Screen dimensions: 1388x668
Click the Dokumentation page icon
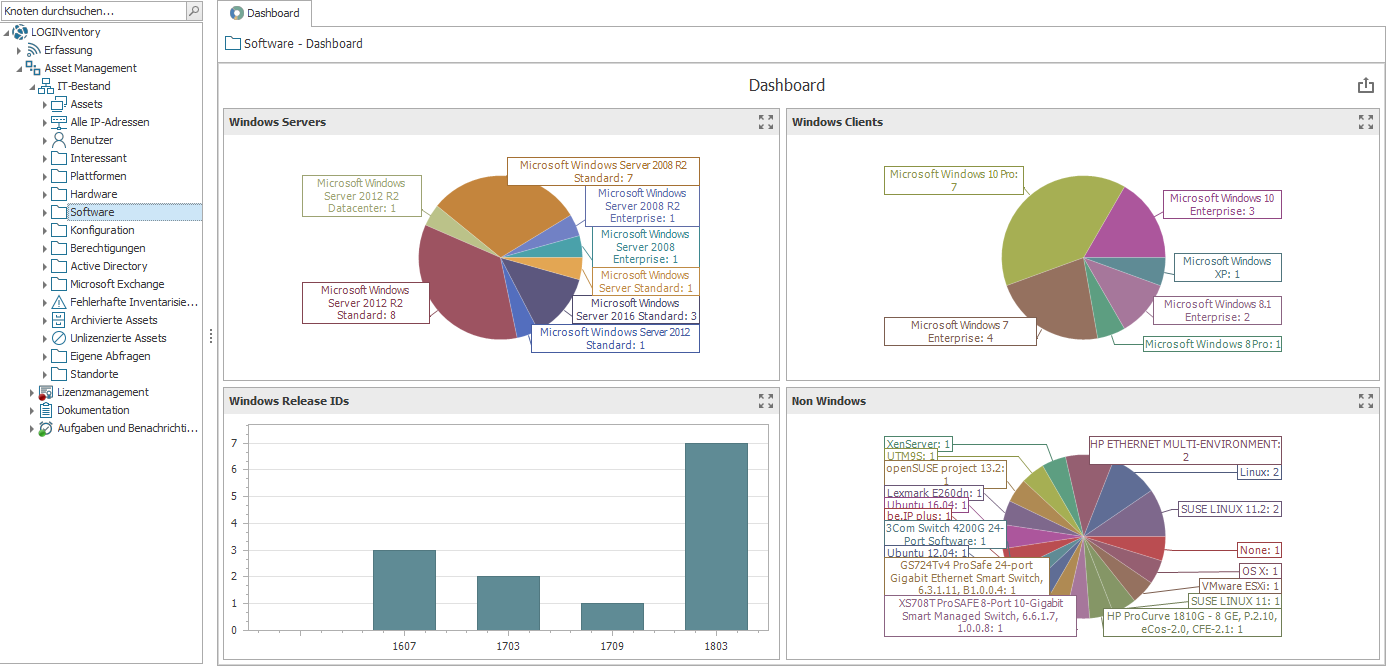[x=46, y=410]
